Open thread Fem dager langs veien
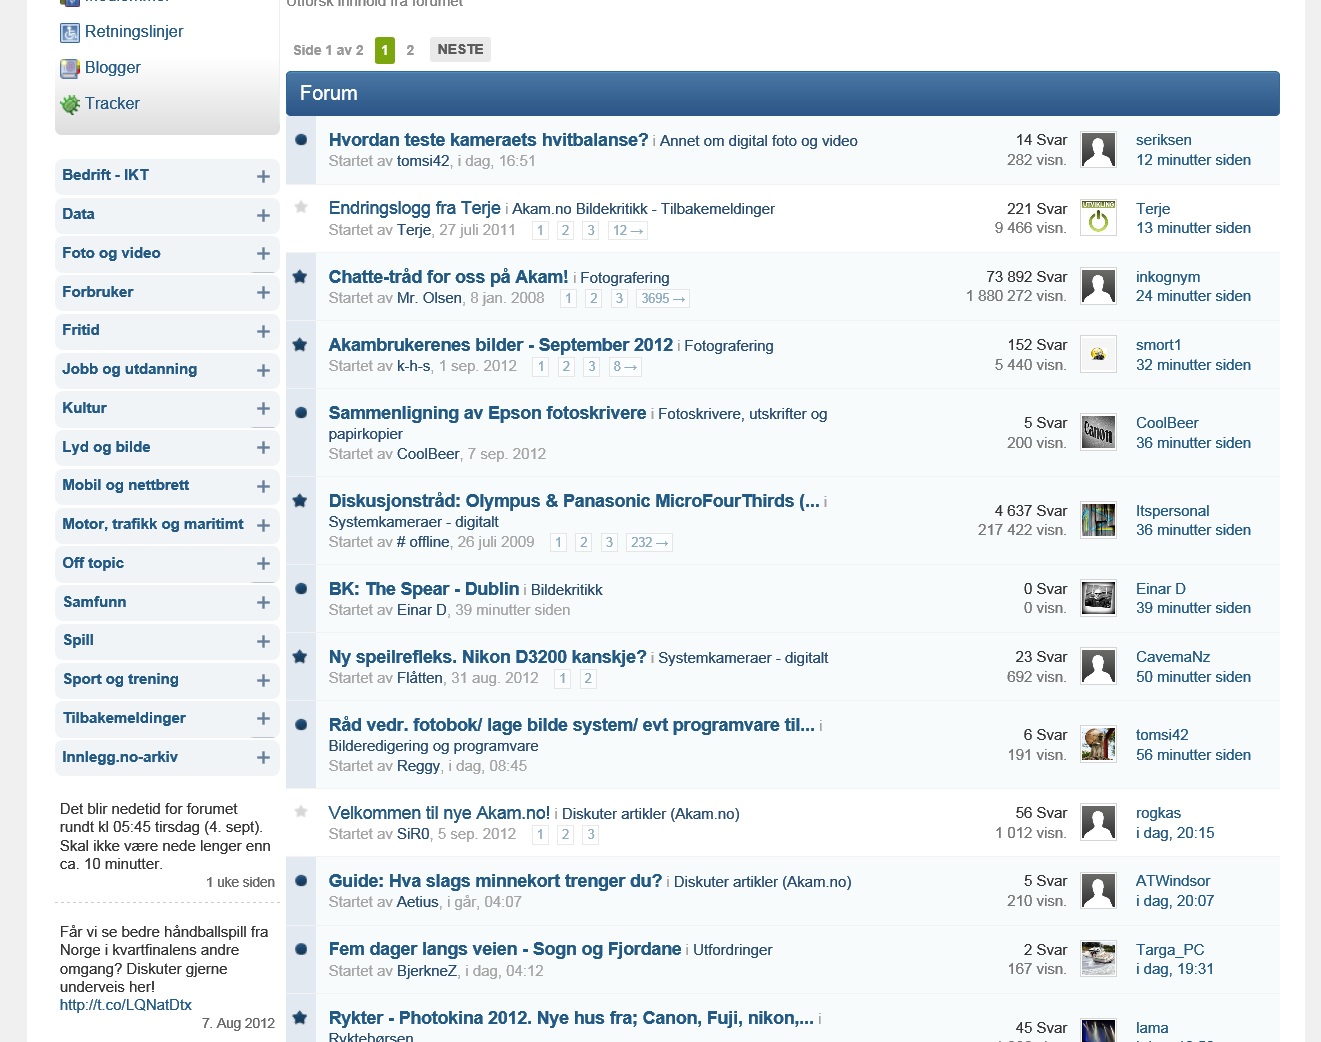 coord(505,949)
